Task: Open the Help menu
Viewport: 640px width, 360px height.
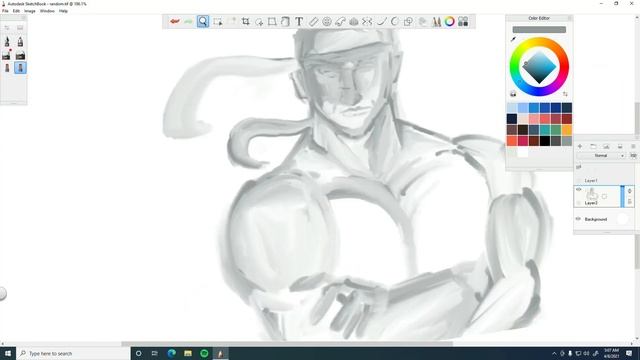Action: (x=63, y=11)
